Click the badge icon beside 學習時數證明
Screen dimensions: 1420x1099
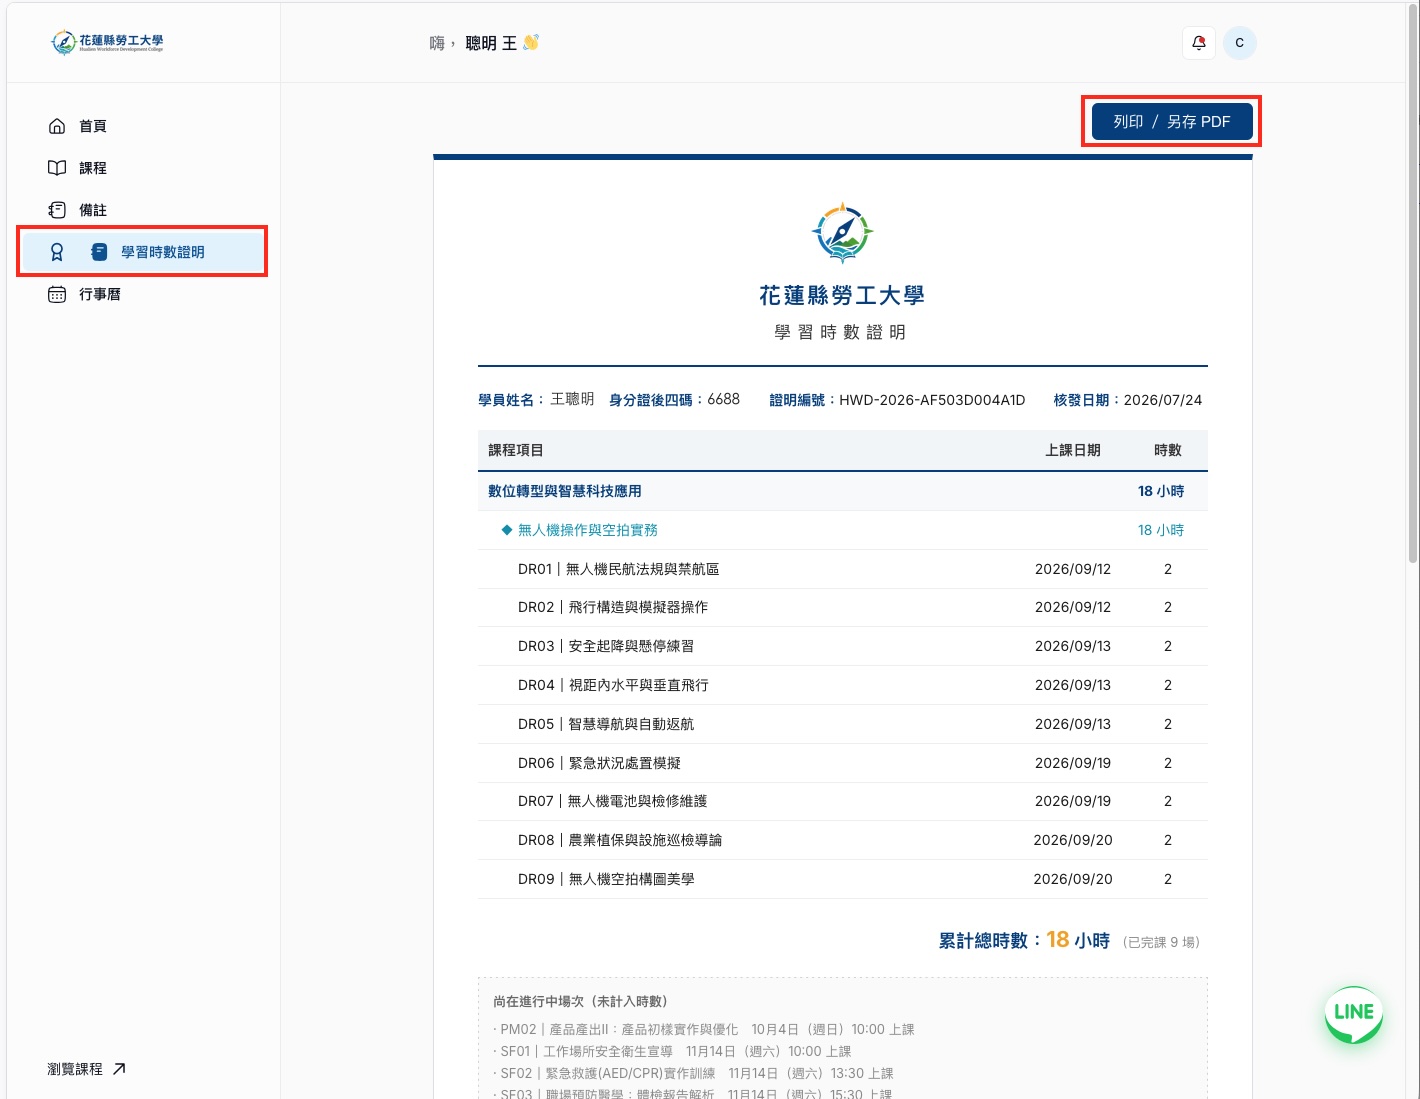click(x=57, y=252)
